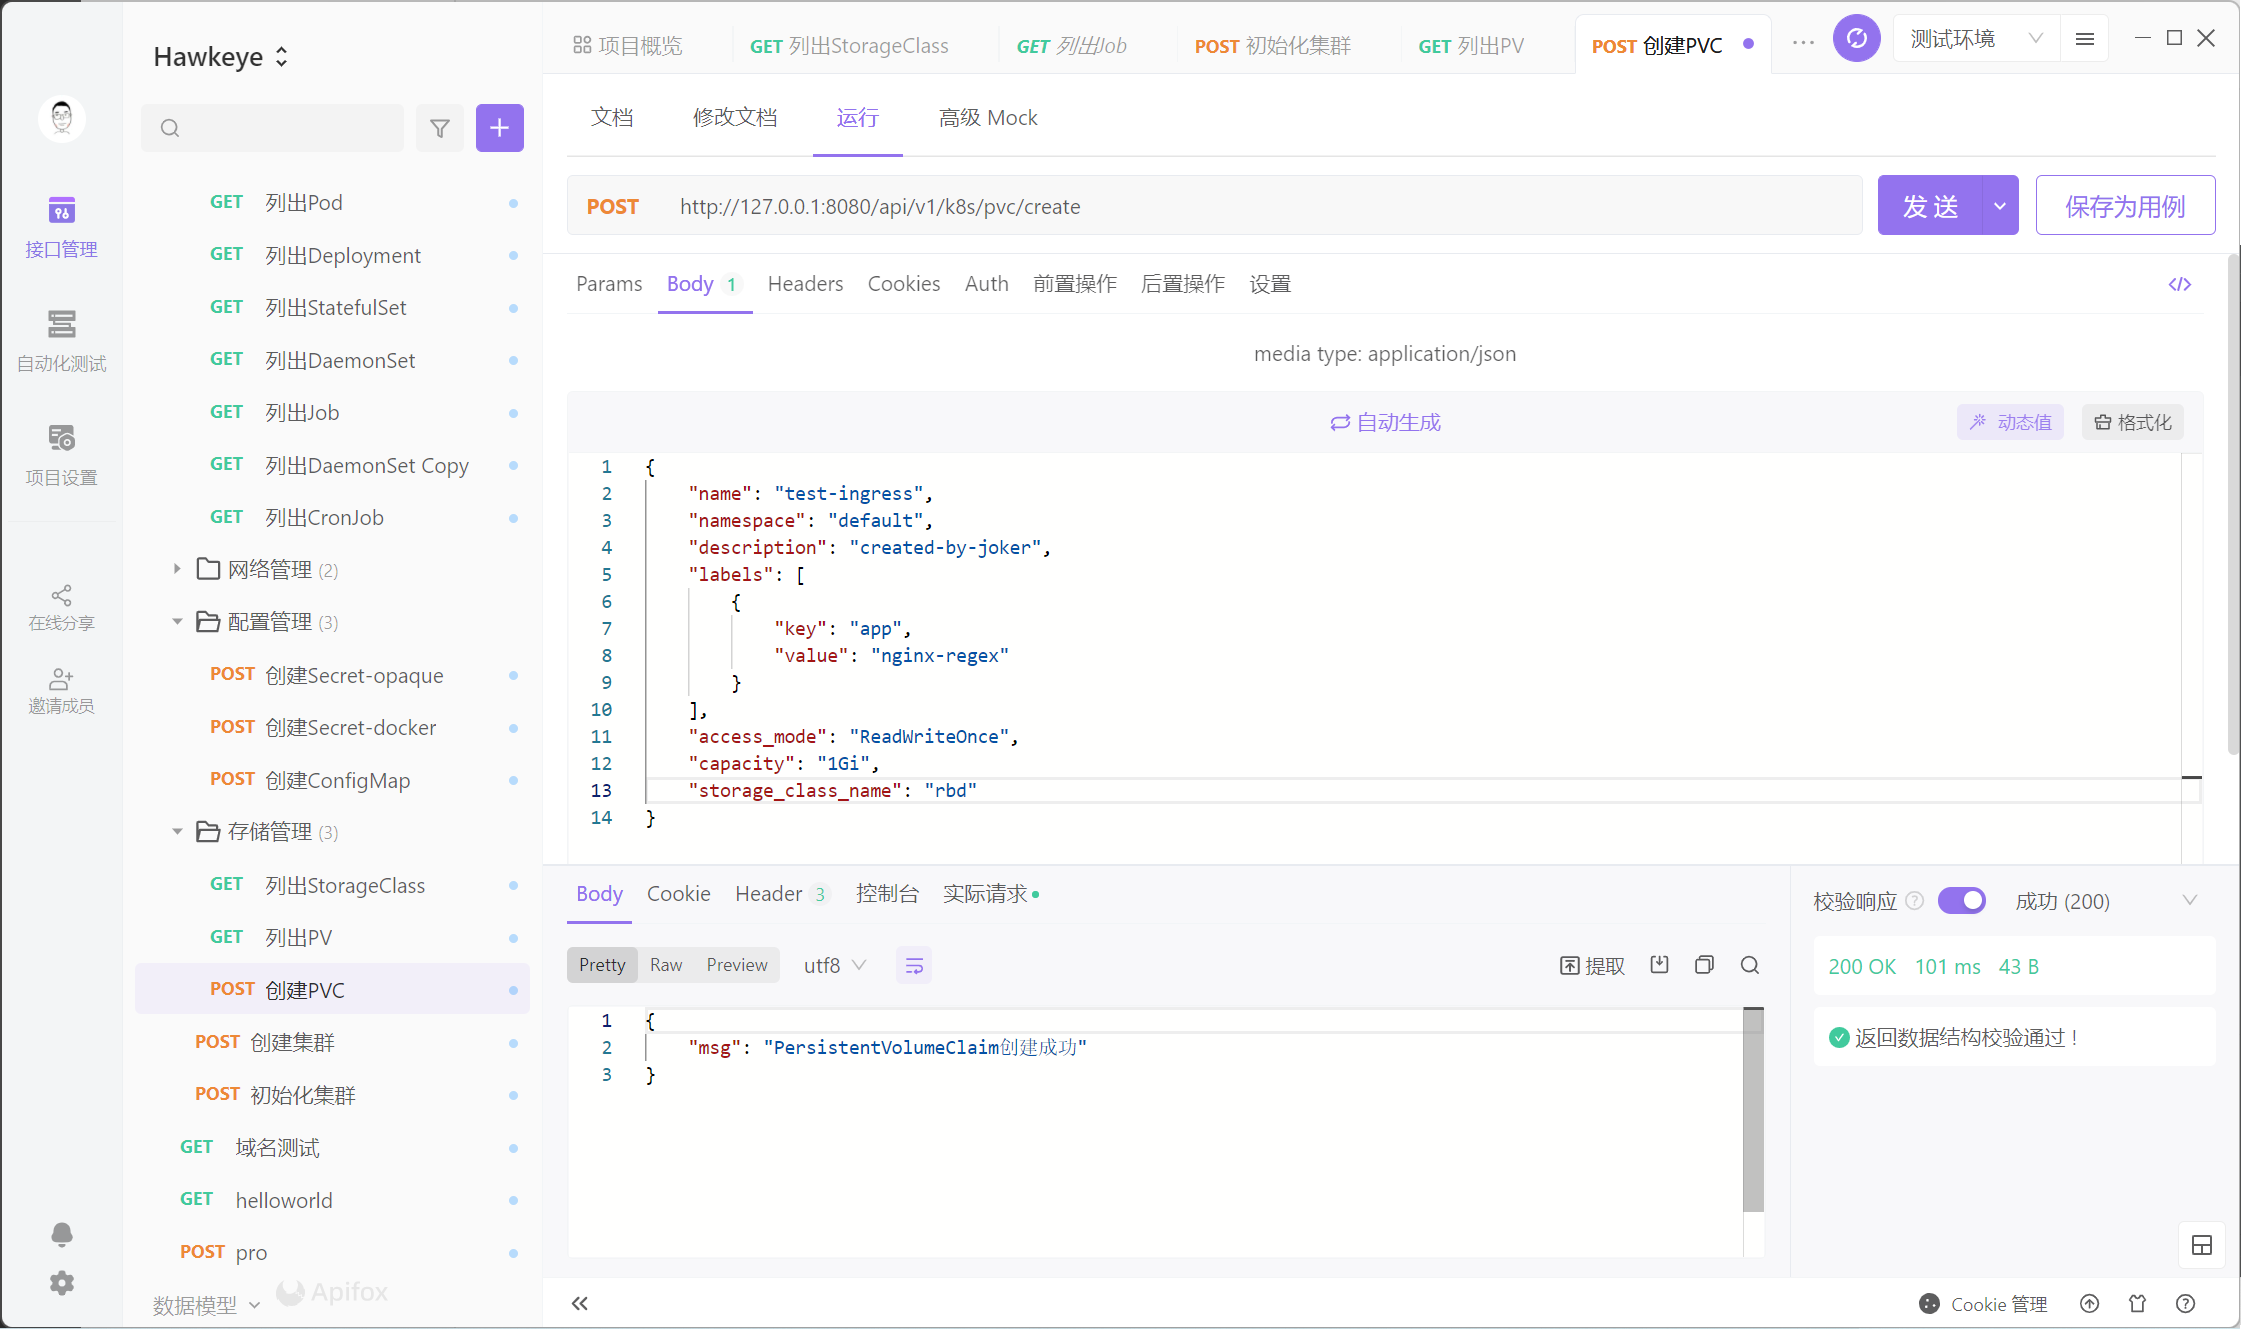2241x1329 pixels.
Task: Click 自动生成 link
Action: (1385, 423)
